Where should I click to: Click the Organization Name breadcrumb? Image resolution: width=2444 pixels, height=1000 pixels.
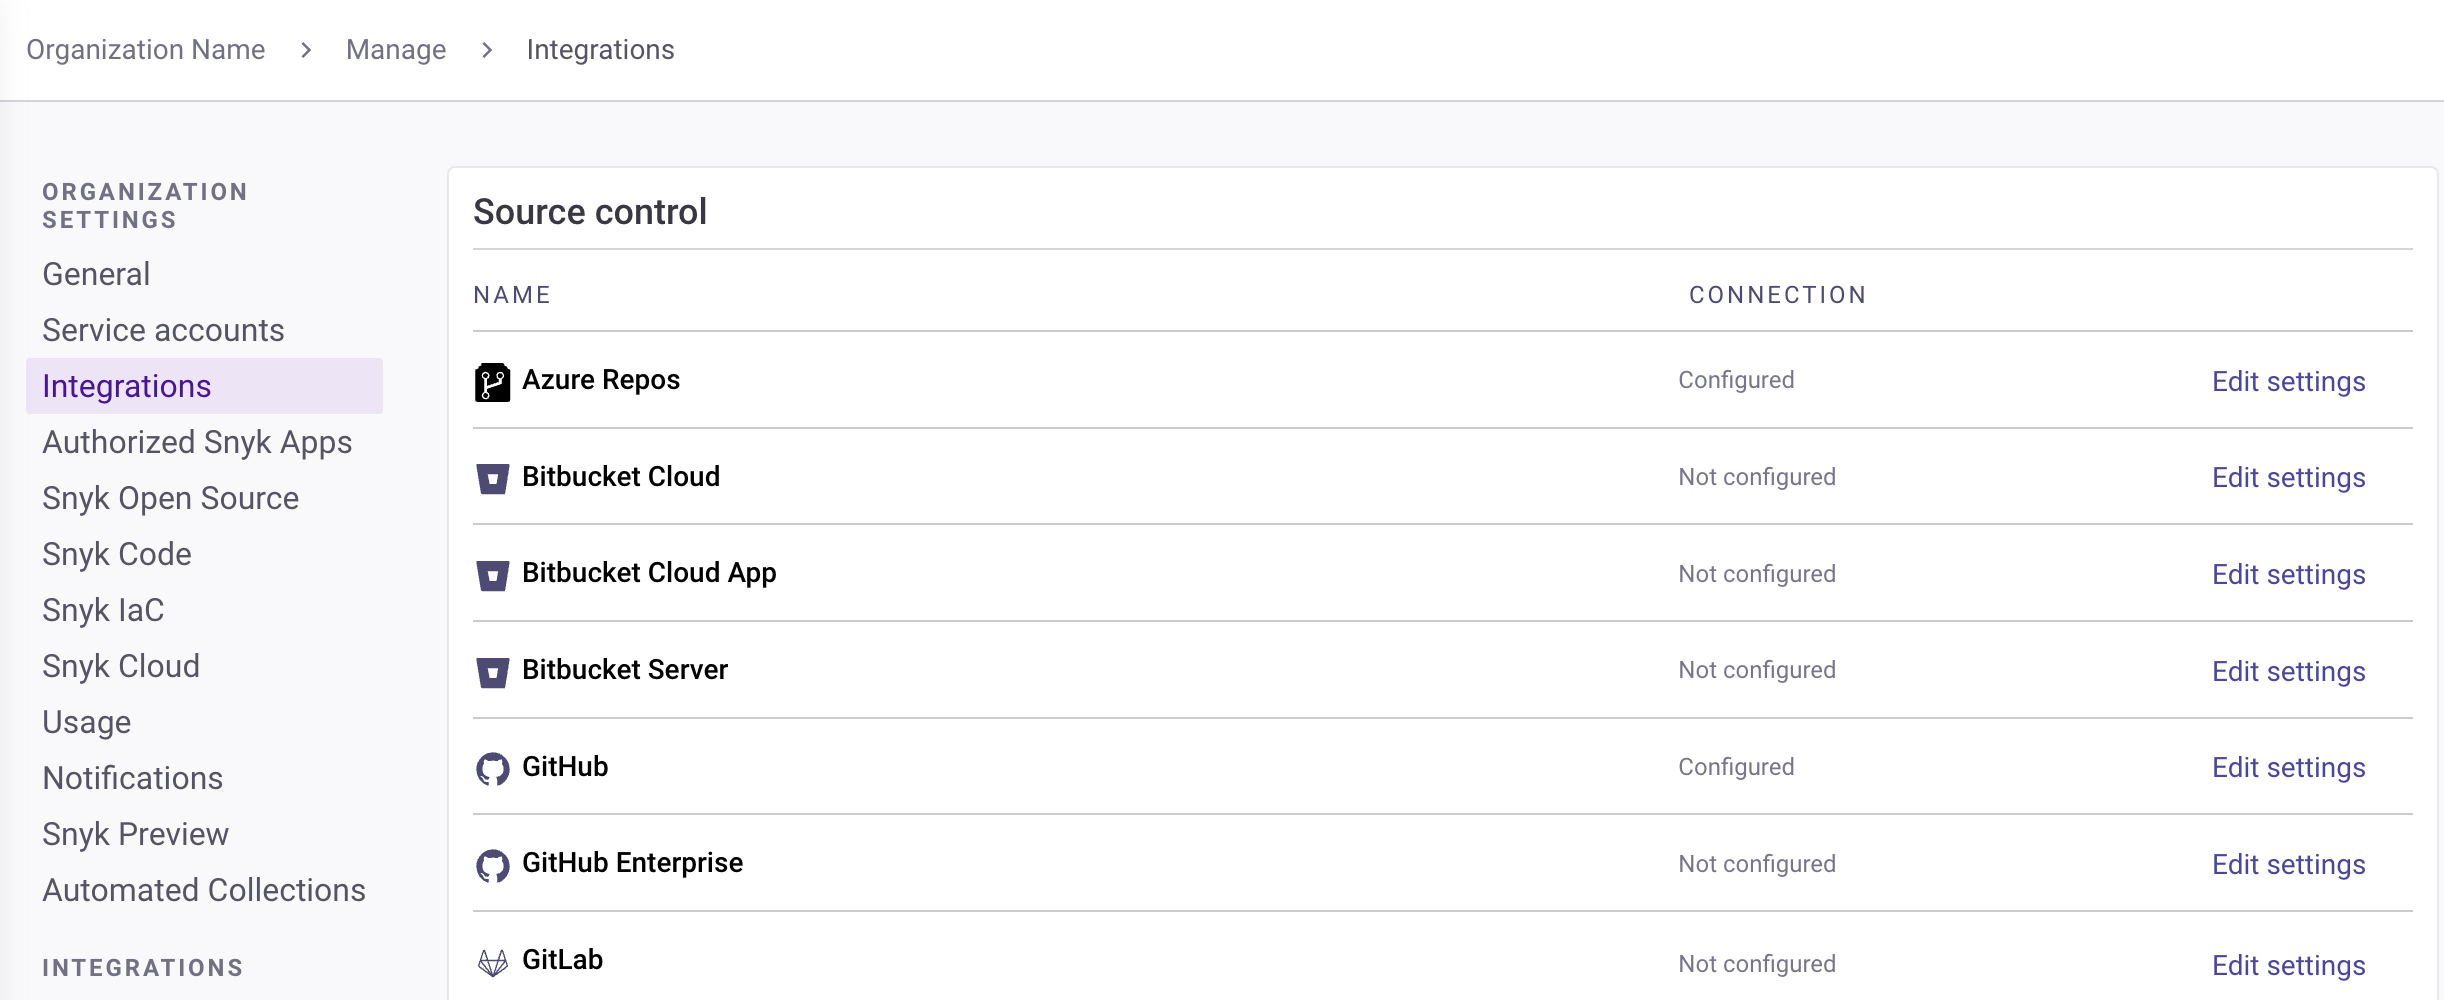tap(146, 49)
